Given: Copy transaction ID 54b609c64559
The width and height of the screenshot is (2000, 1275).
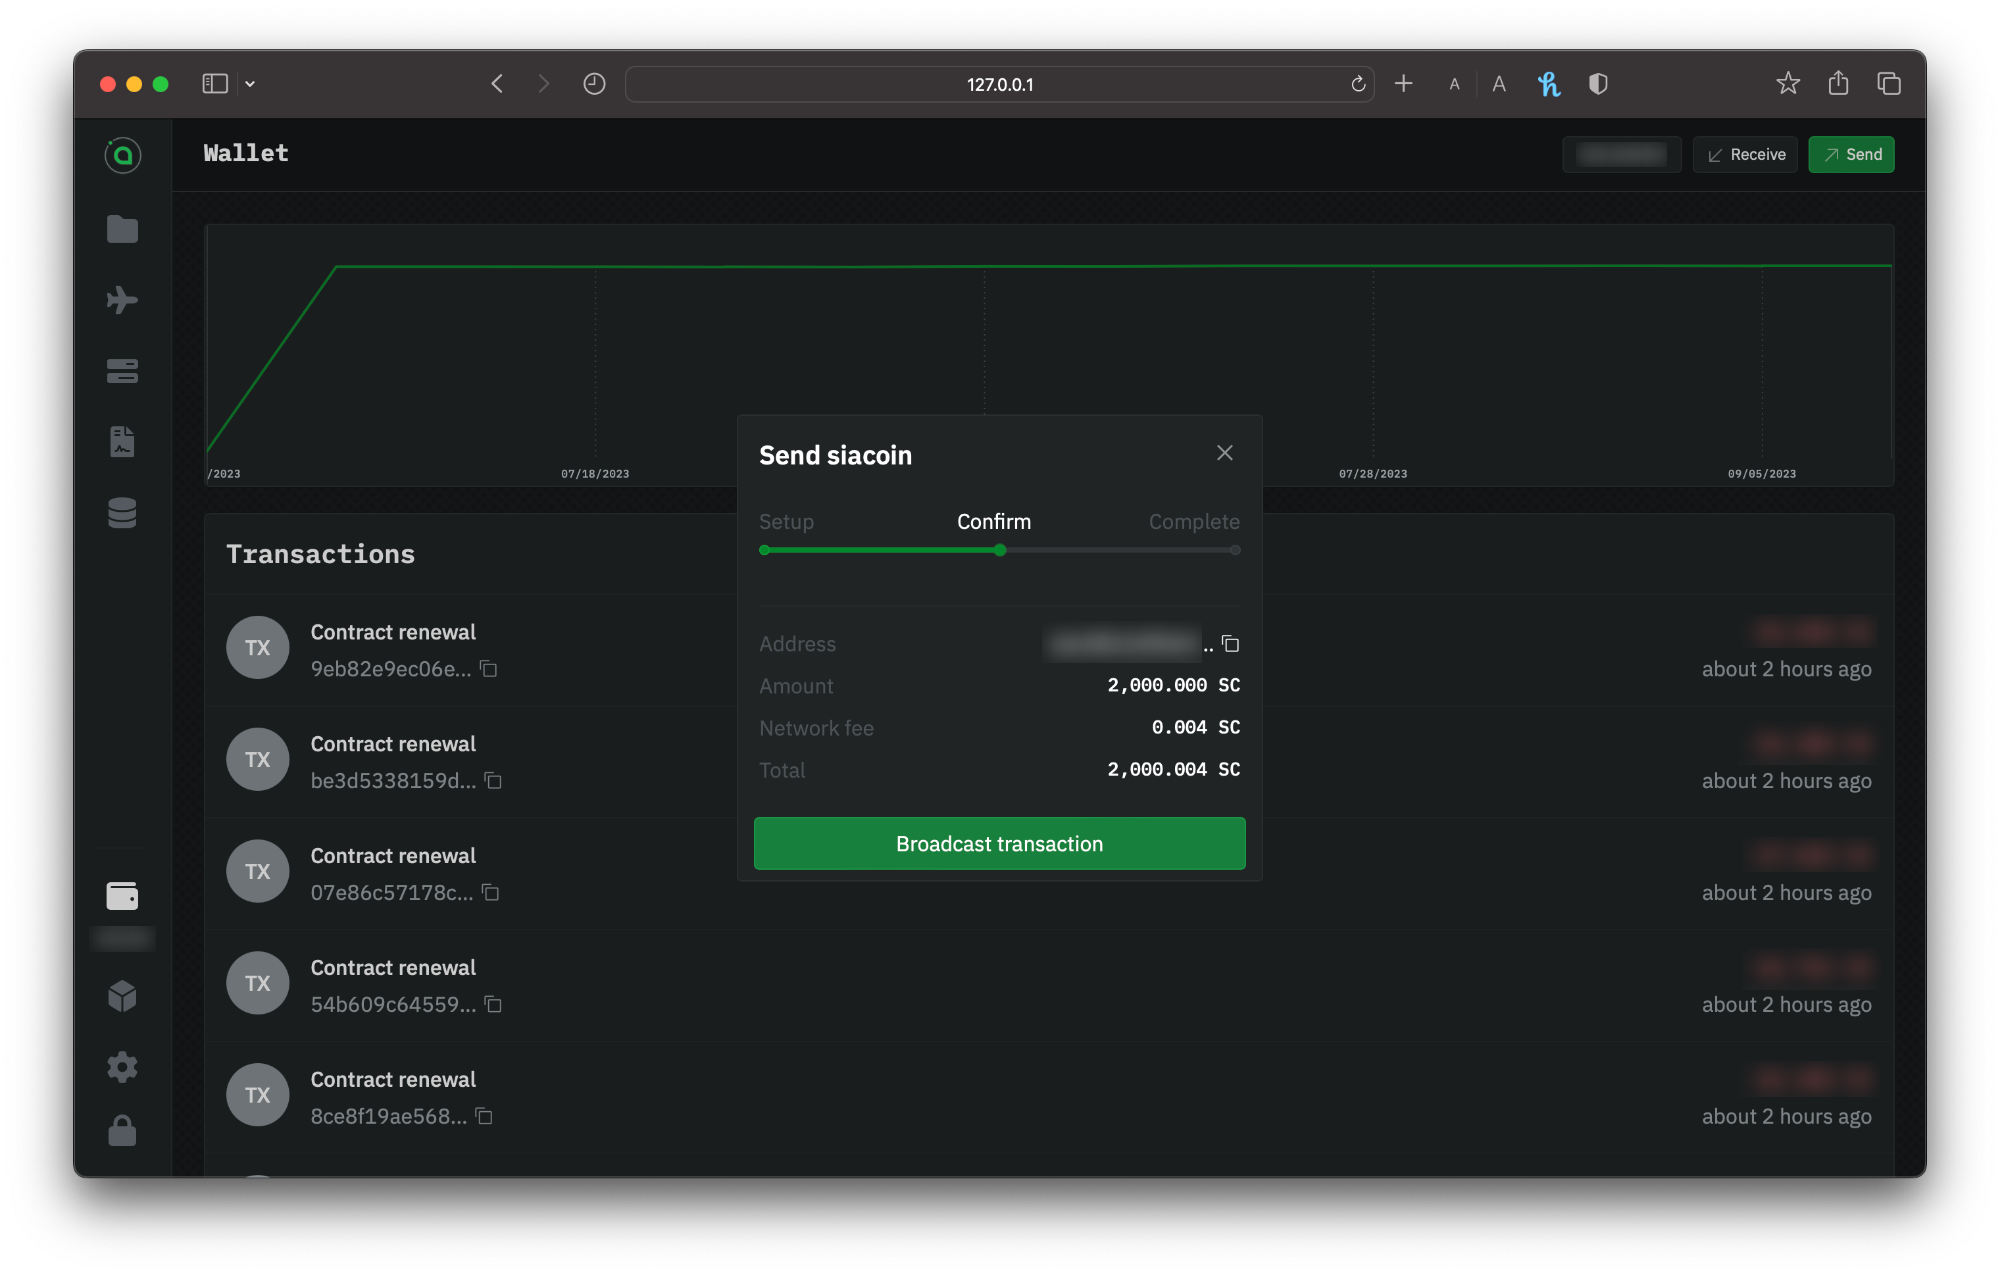Looking at the screenshot, I should (493, 1004).
